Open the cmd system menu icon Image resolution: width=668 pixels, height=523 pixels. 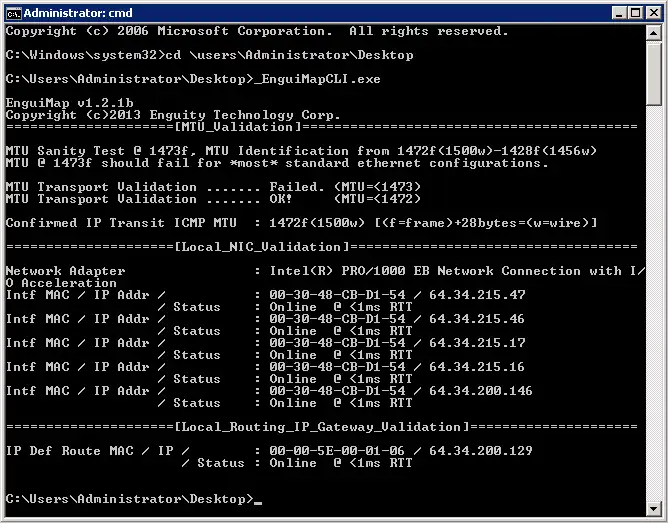pos(12,12)
